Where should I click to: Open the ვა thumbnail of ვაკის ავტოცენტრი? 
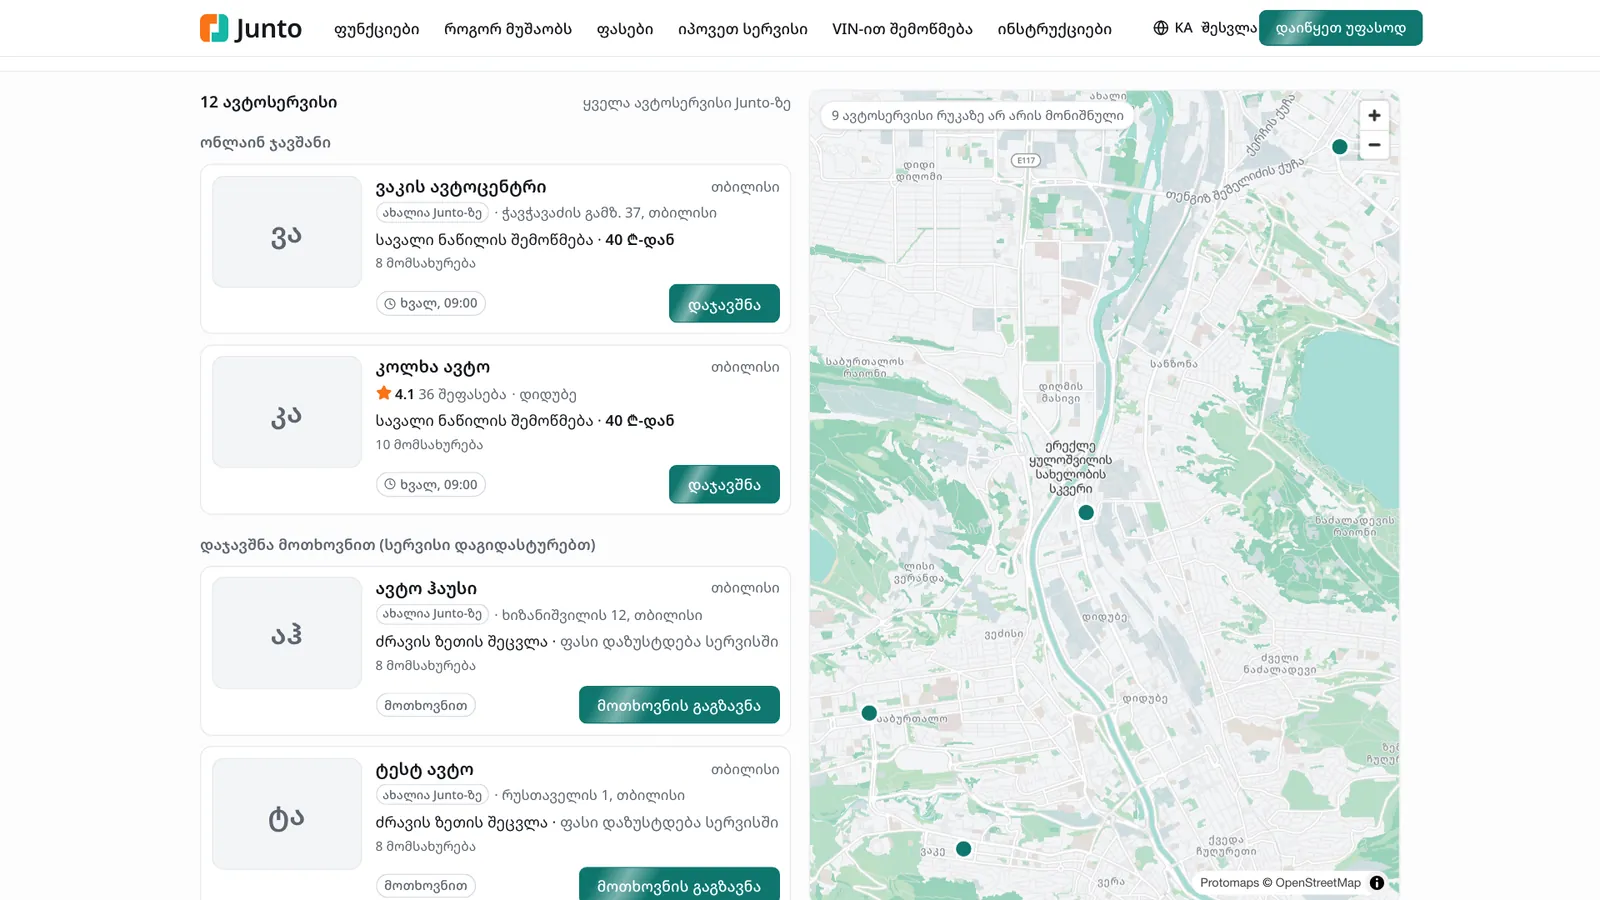click(x=287, y=232)
